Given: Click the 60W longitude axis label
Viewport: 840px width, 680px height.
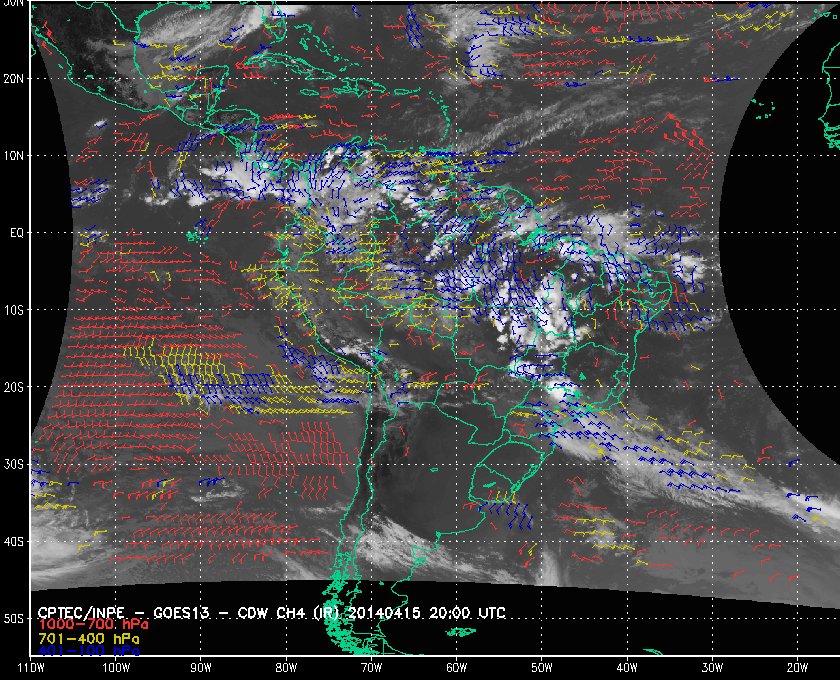Looking at the screenshot, I should [x=456, y=668].
